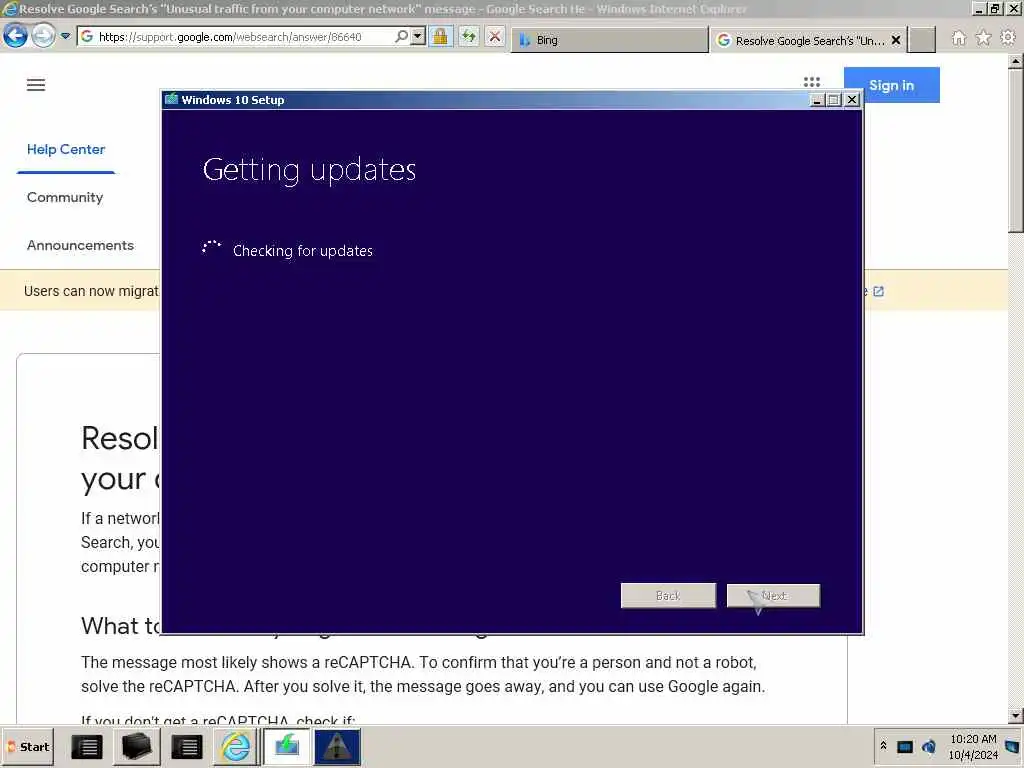Click the page scrollbar down arrow
The image size is (1024, 768).
coord(1016,716)
